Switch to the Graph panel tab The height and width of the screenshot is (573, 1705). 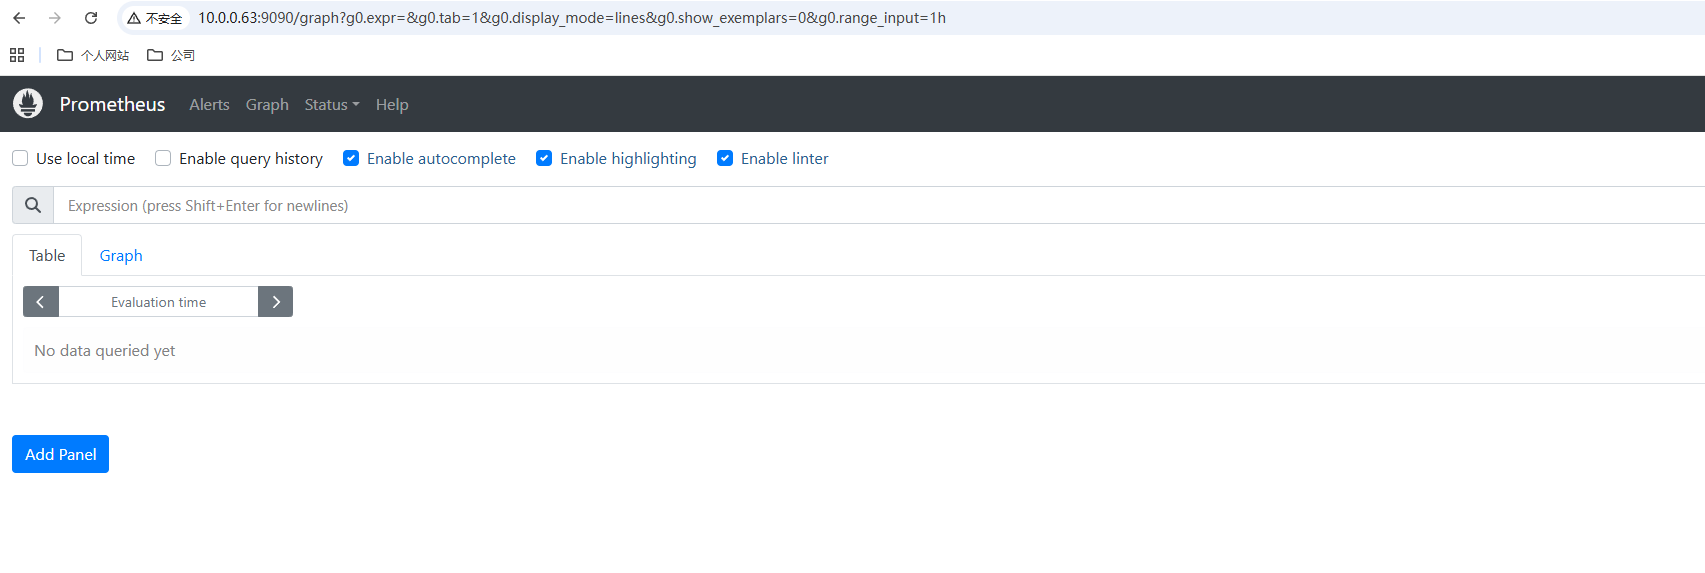pyautogui.click(x=121, y=256)
